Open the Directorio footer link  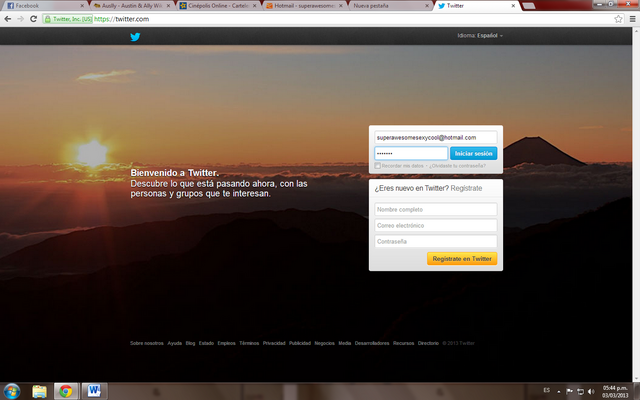(428, 343)
